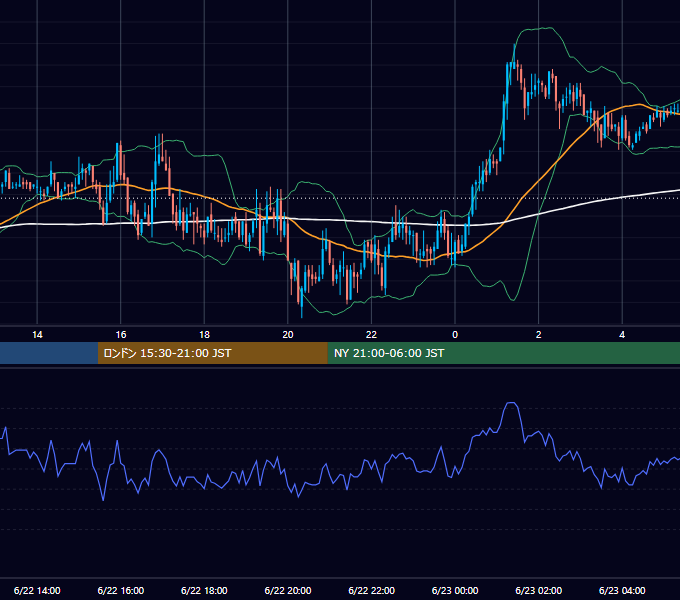Click the "22" hour label on time axis
The image size is (680, 600).
(x=371, y=335)
